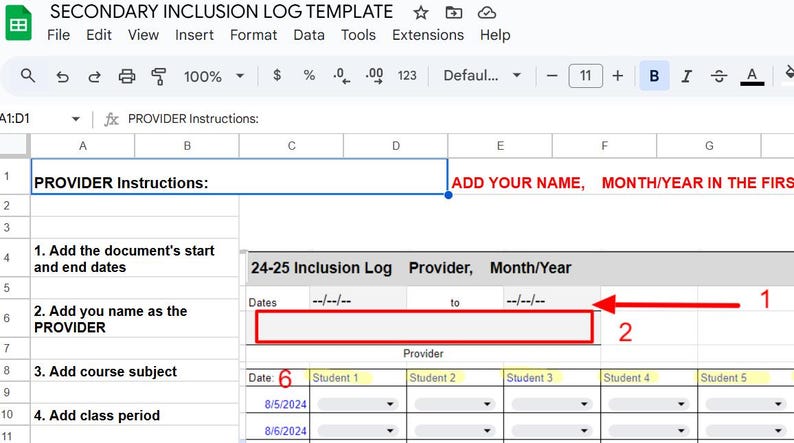Viewport: 794px width, 443px height.
Task: Open Student 4 dropdown for 8/6/2024
Action: tap(649, 430)
